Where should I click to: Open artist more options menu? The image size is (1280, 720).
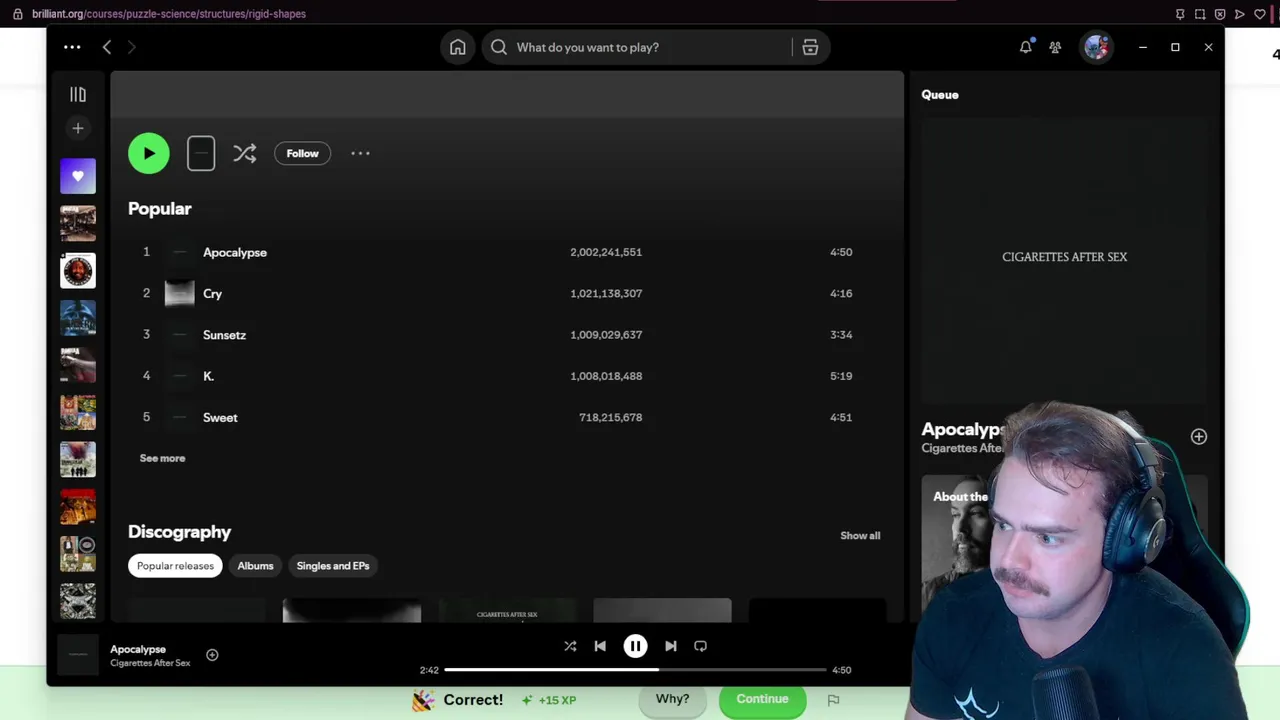point(360,153)
